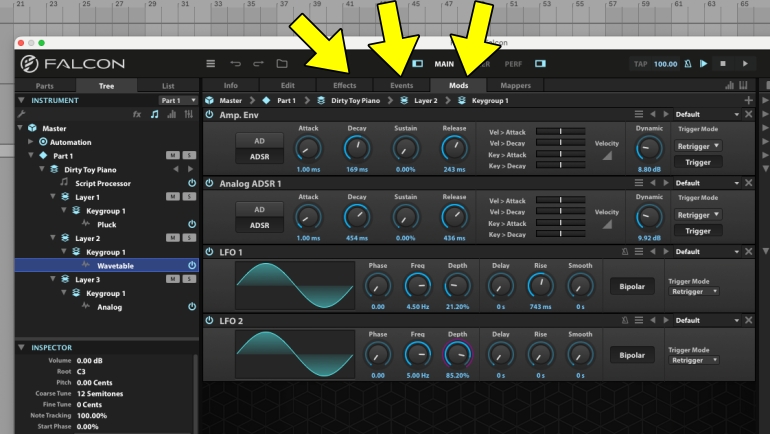Open the folder browser icon
This screenshot has width=770, height=434.
tap(282, 63)
